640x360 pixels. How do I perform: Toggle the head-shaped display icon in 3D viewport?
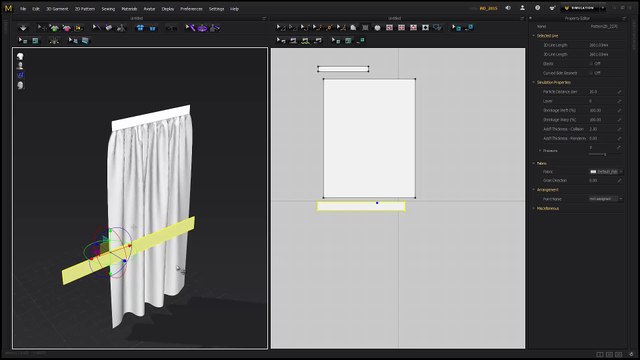coord(20,85)
